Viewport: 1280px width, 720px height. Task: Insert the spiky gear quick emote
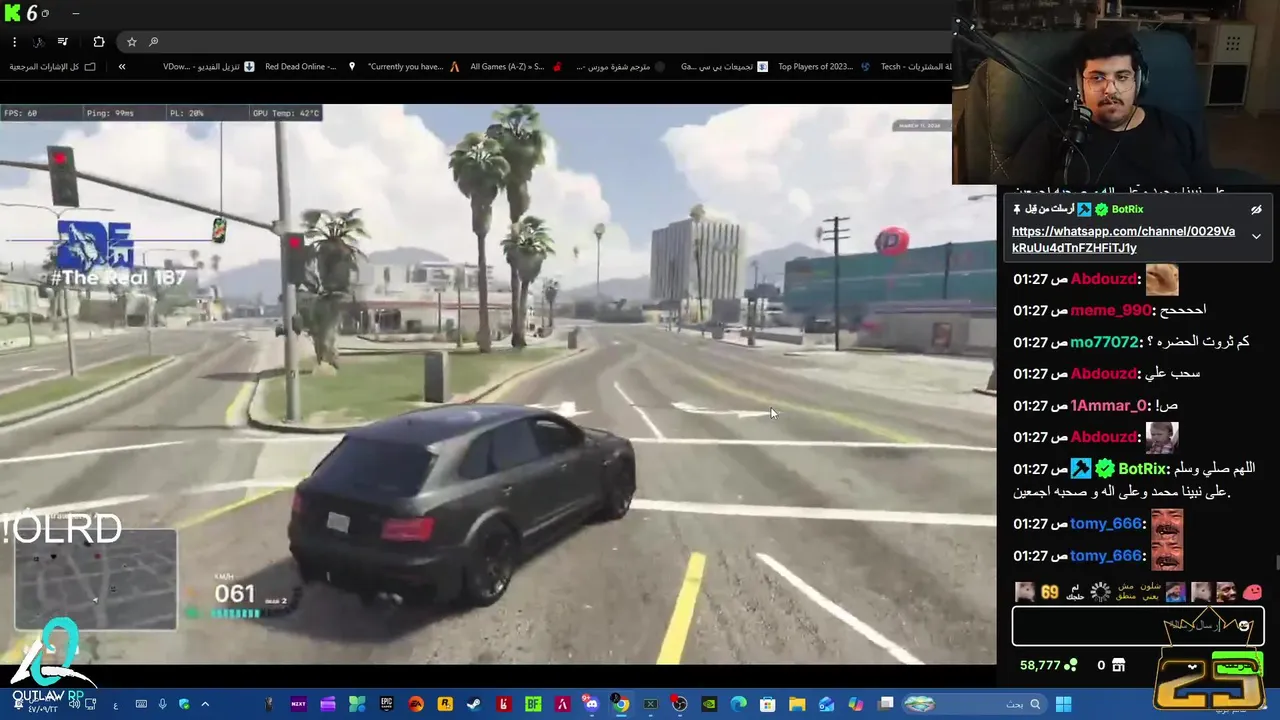pyautogui.click(x=1100, y=592)
